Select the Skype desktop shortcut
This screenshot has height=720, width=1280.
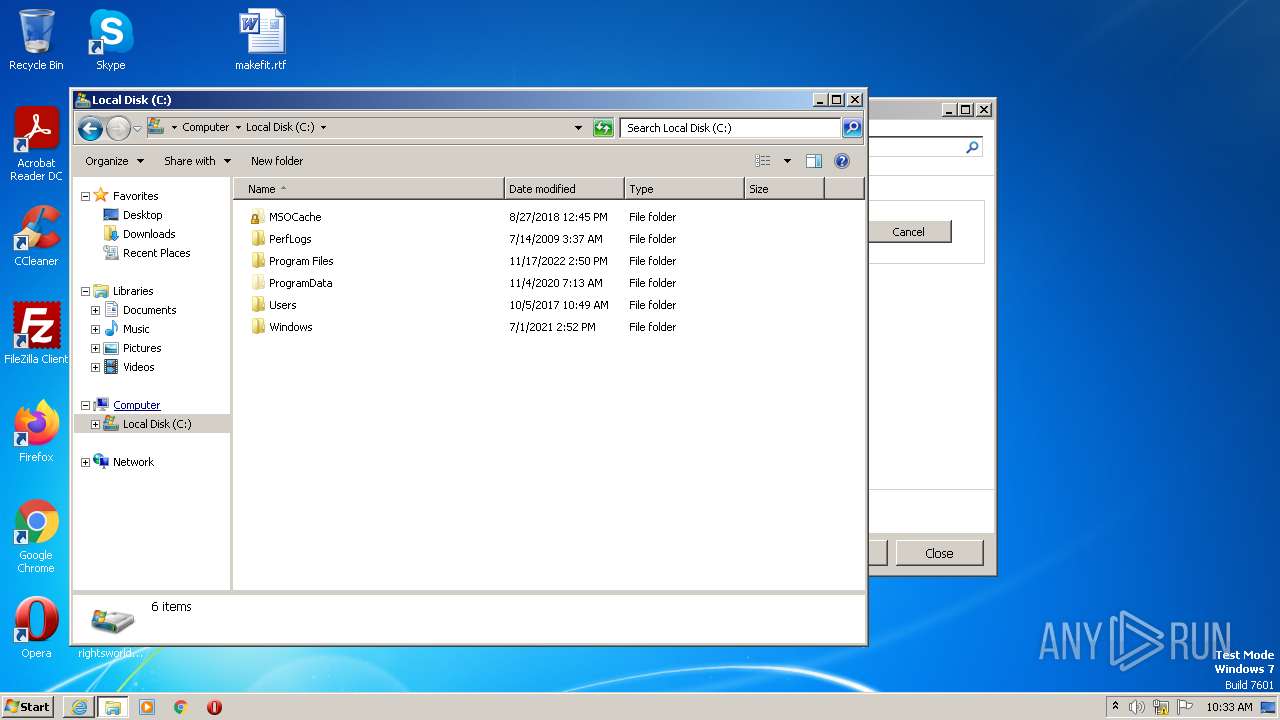click(110, 40)
